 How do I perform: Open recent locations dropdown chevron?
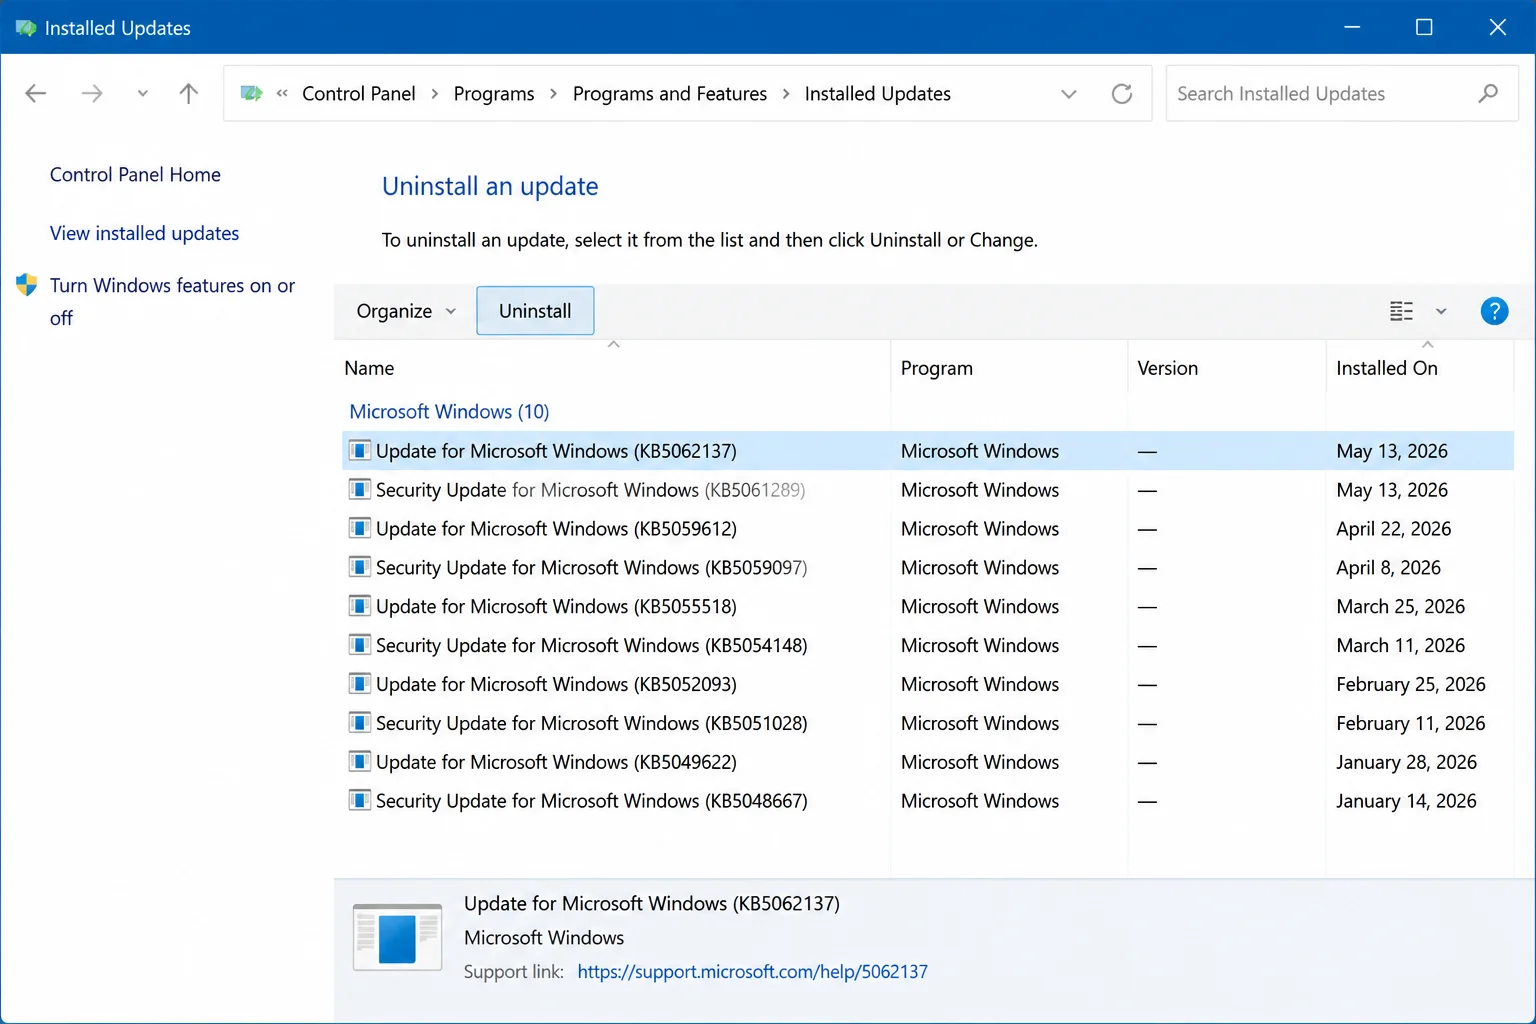point(142,93)
